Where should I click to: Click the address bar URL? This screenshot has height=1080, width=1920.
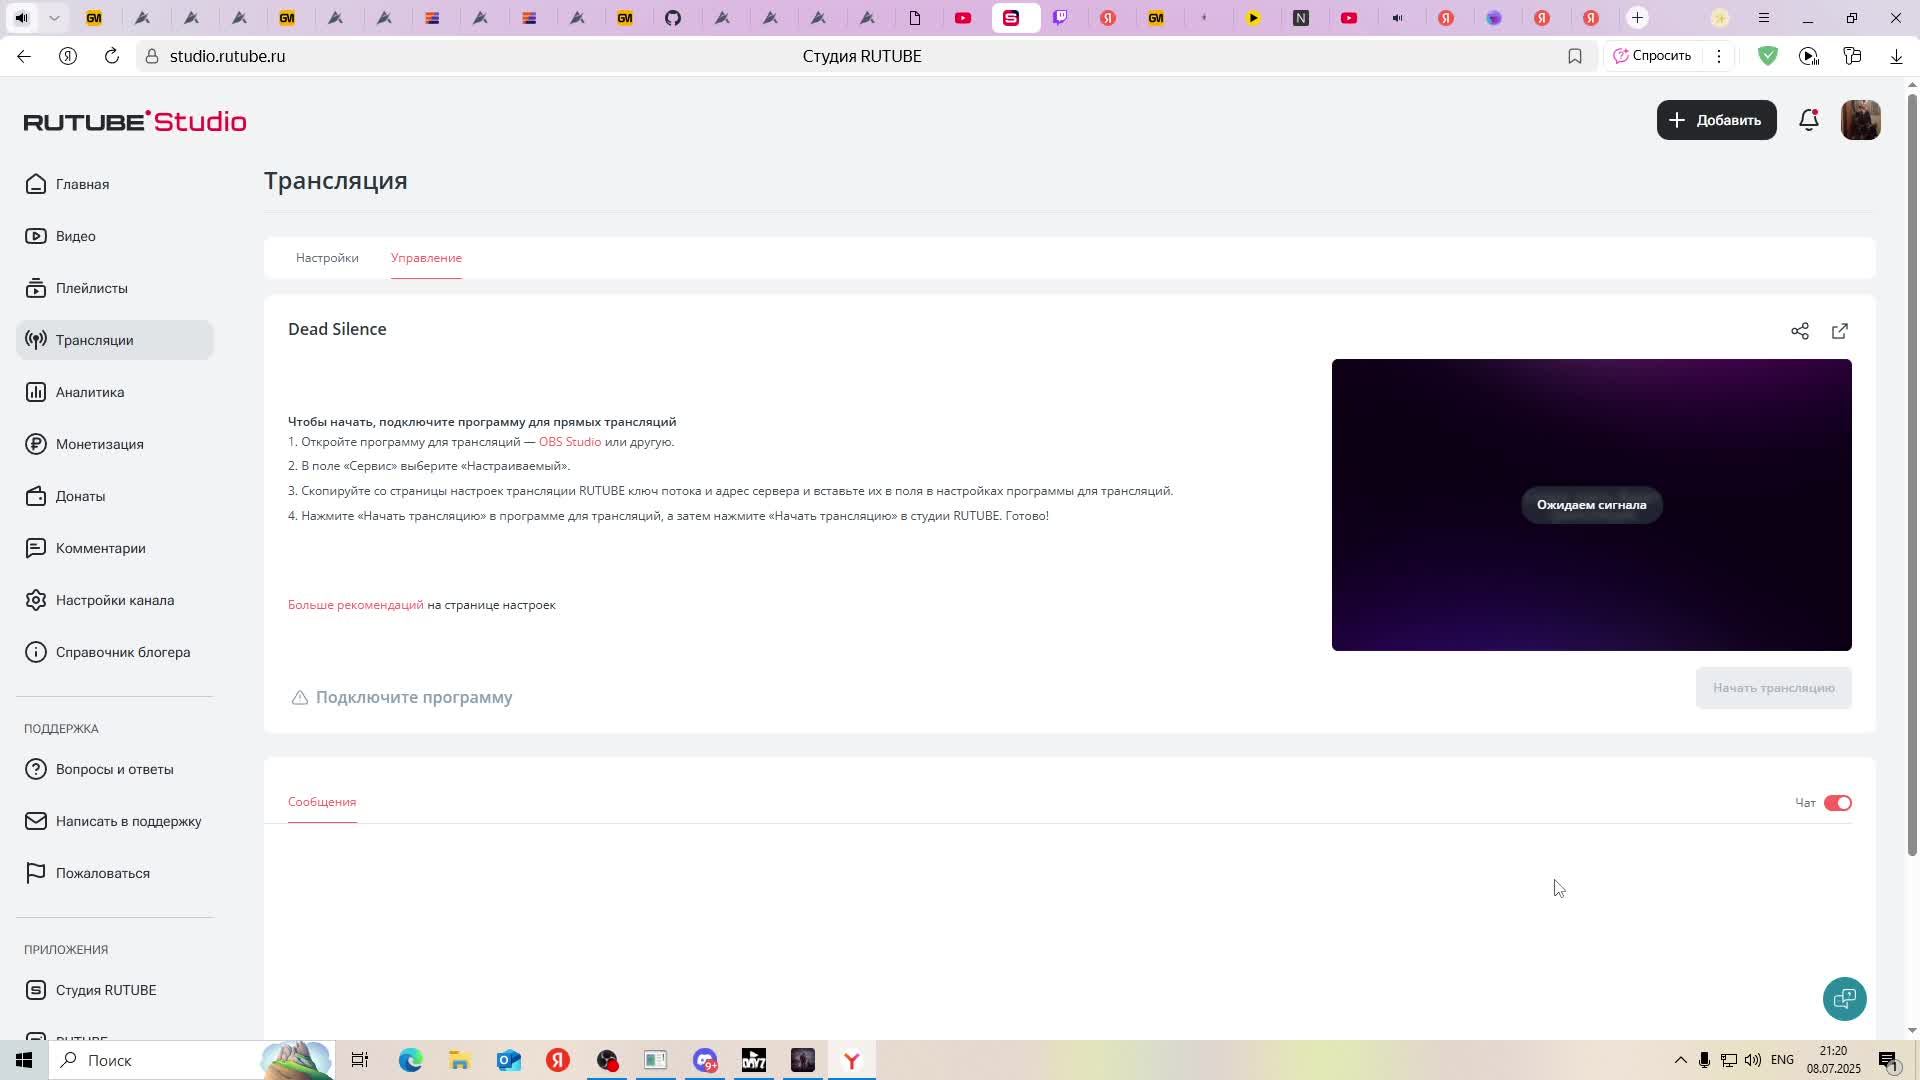coord(228,56)
